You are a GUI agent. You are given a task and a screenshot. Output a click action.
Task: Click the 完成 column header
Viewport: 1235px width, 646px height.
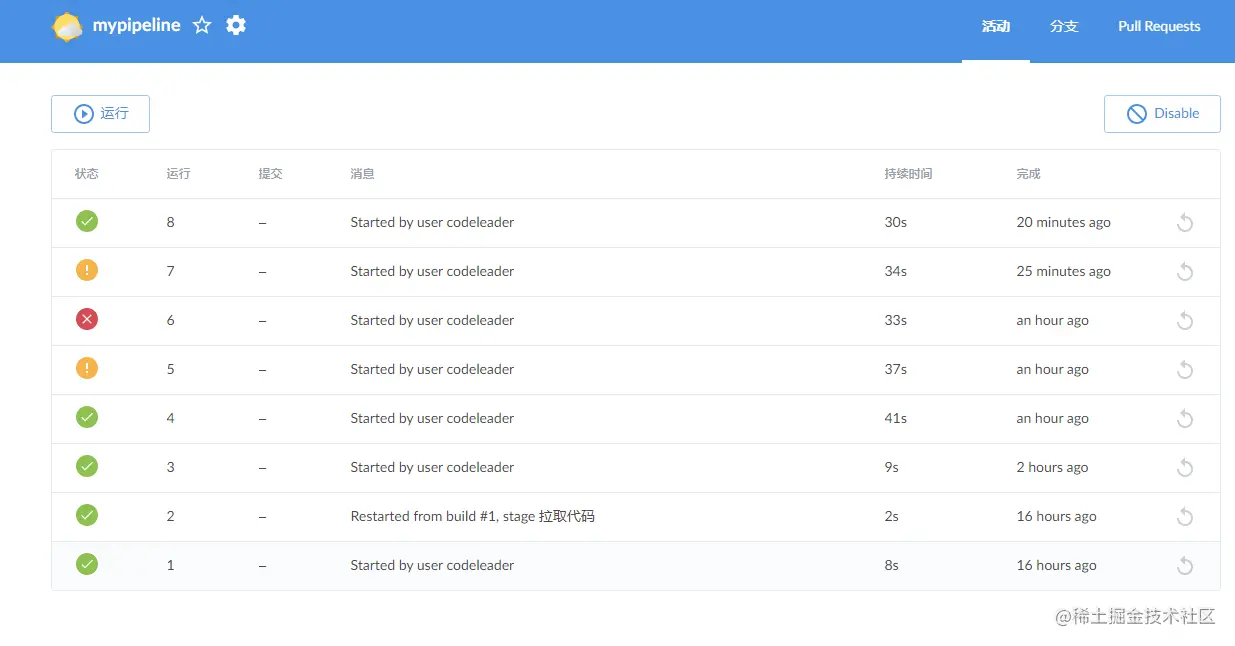pos(1029,174)
